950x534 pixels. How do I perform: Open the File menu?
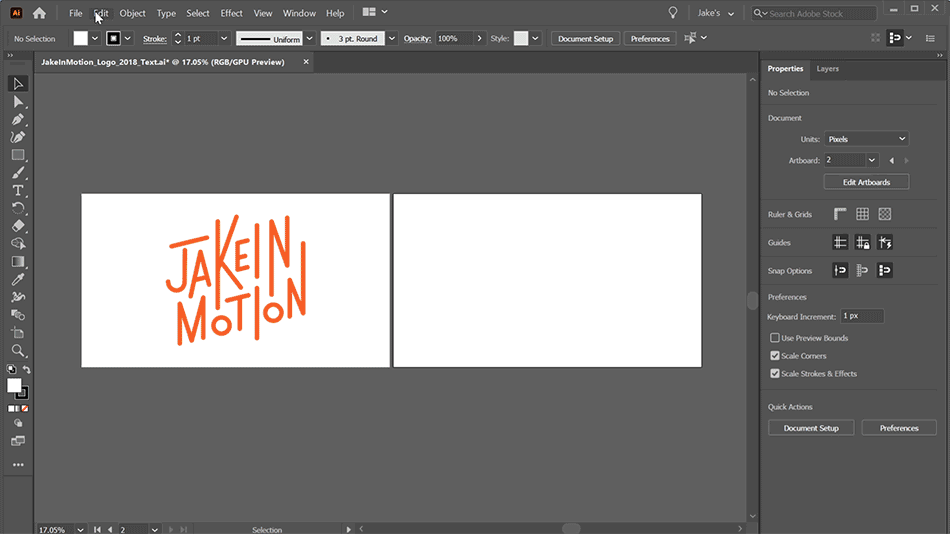click(76, 13)
